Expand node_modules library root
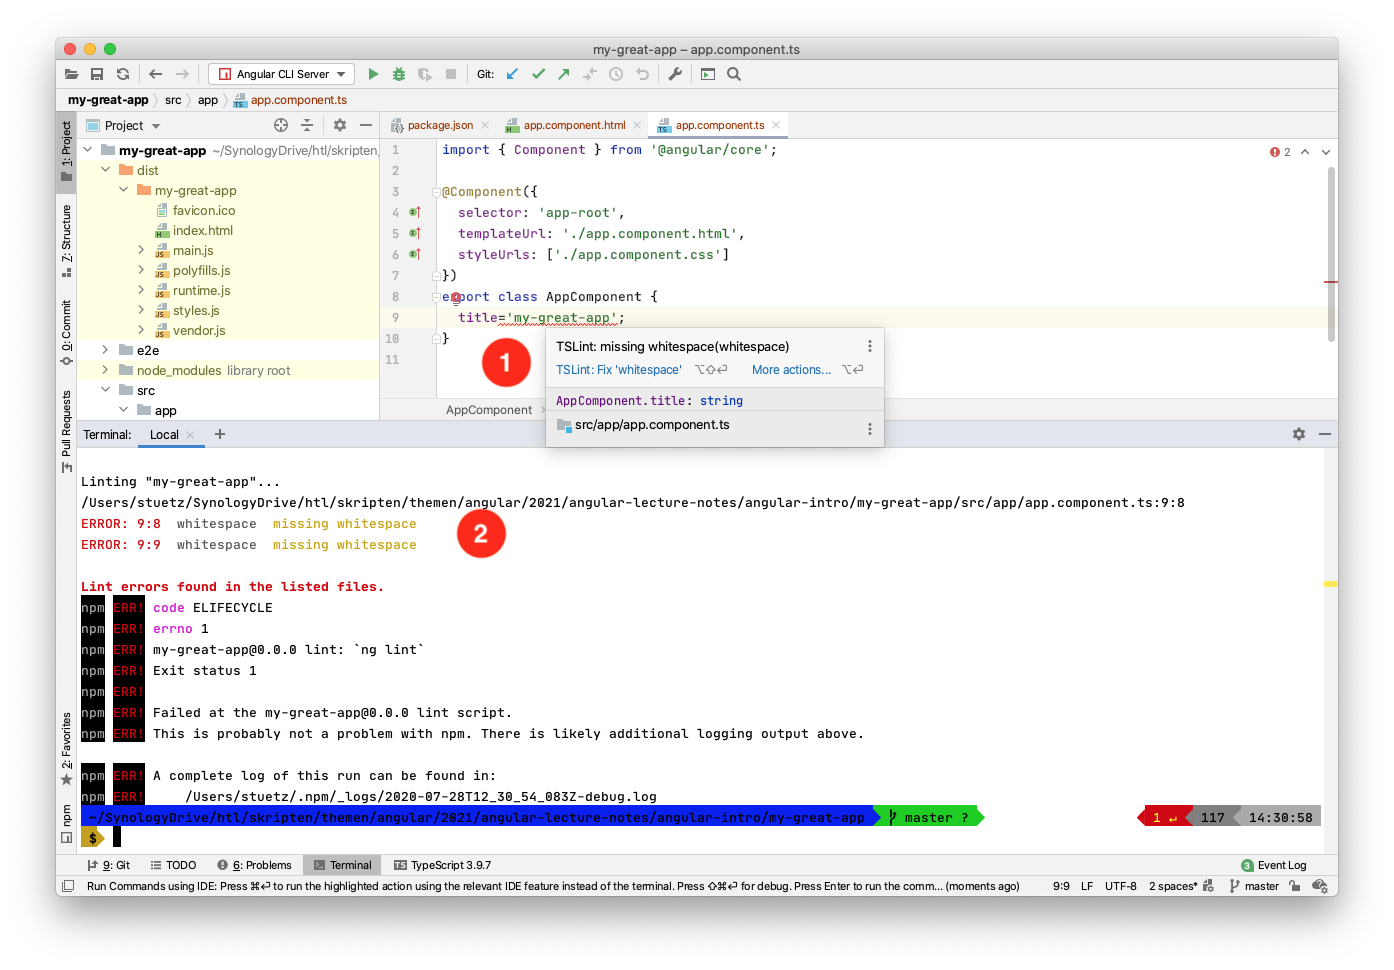 [105, 370]
